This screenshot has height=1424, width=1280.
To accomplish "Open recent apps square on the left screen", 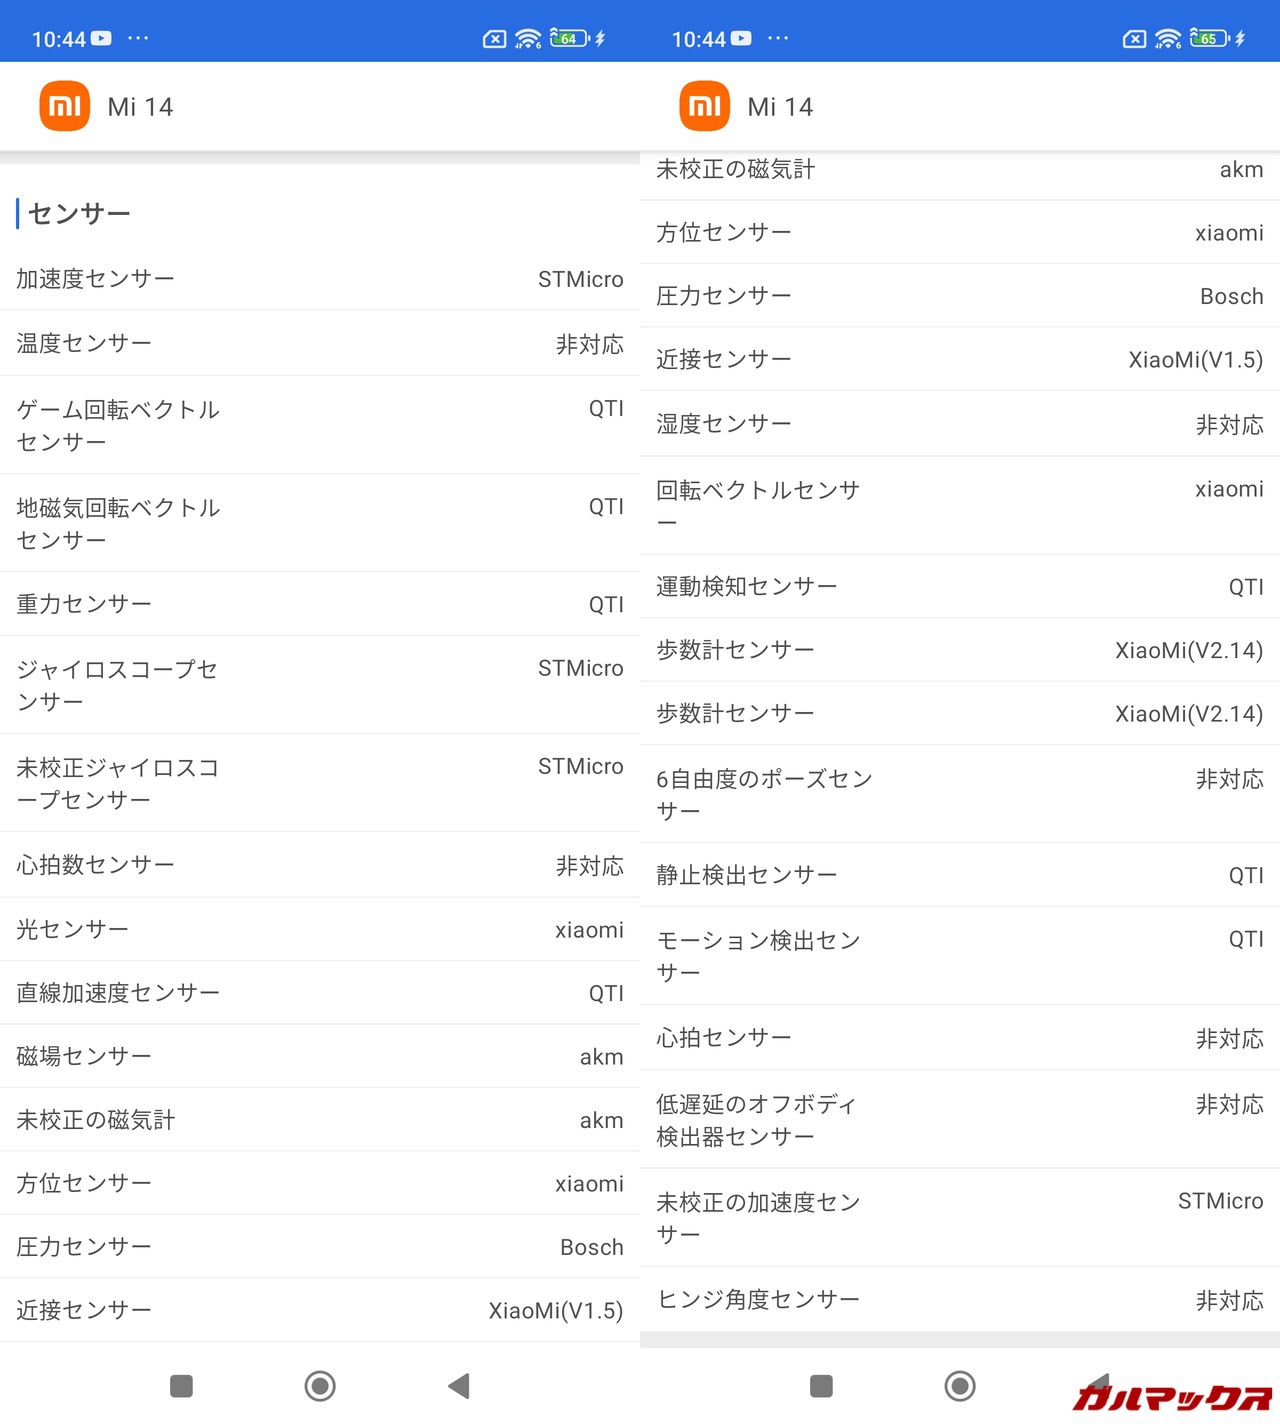I will pyautogui.click(x=181, y=1386).
